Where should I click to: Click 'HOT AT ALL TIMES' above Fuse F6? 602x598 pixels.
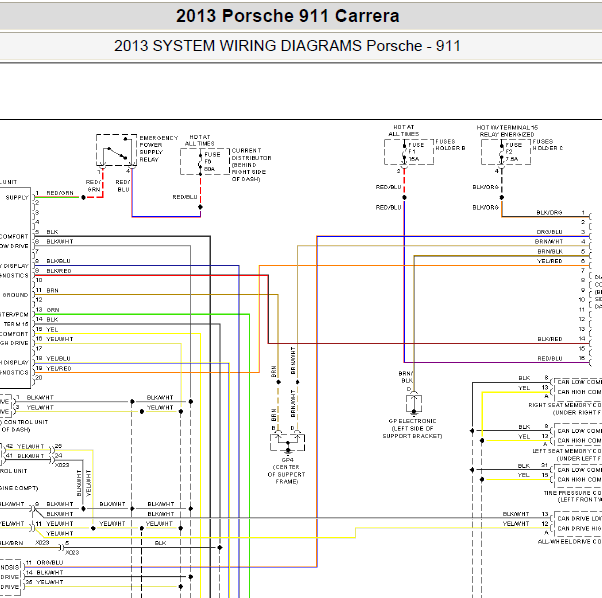tap(200, 140)
